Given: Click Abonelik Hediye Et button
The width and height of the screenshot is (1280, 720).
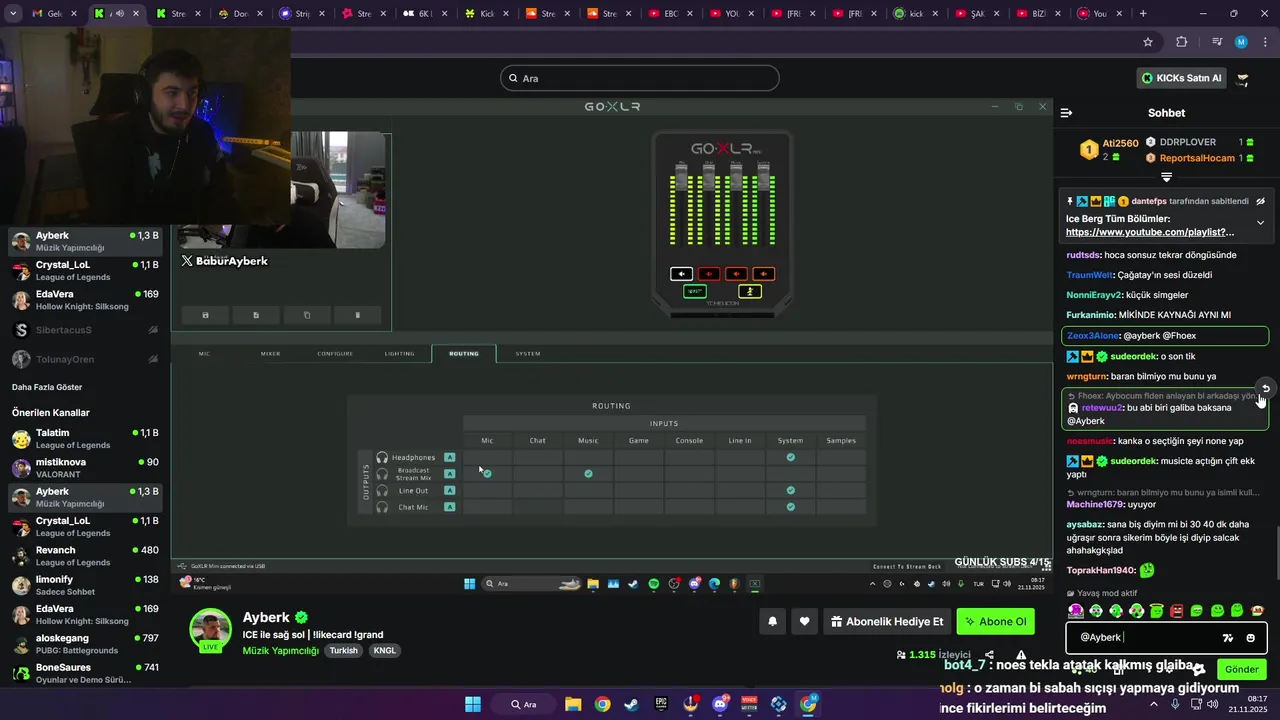Looking at the screenshot, I should coord(887,621).
